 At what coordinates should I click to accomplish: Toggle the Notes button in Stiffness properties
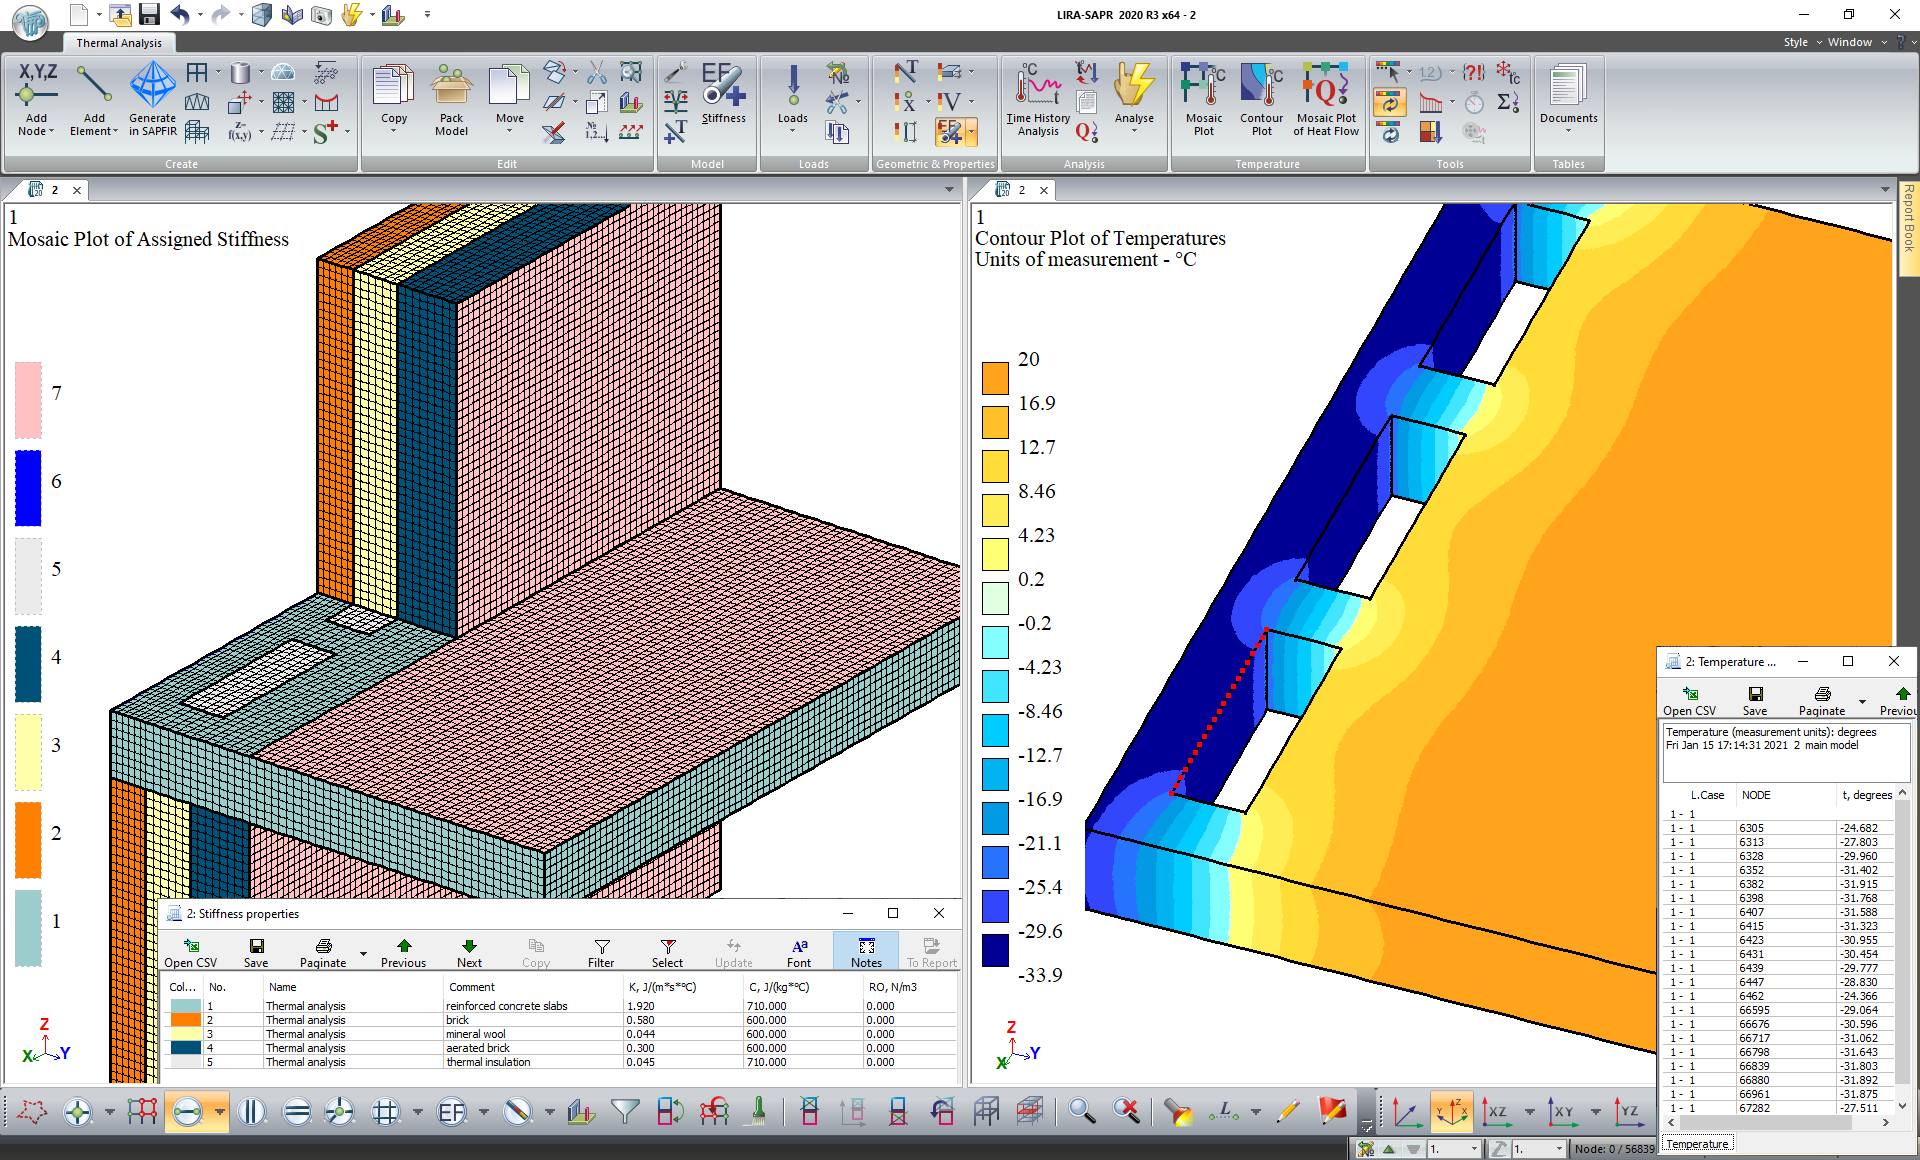point(866,951)
